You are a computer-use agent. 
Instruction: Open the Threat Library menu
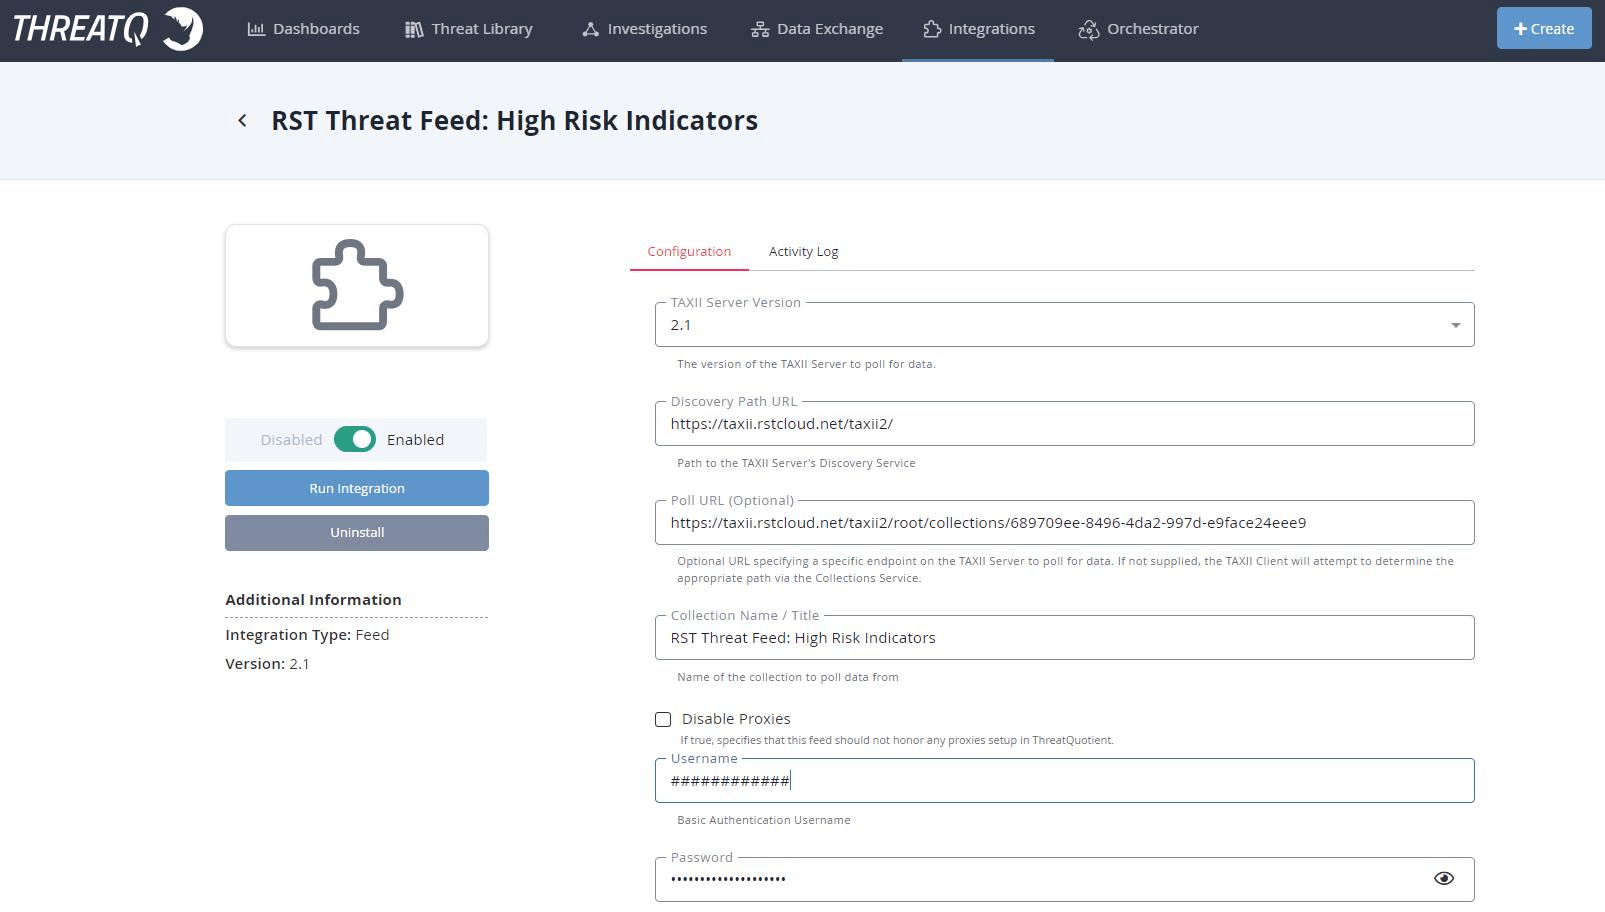point(469,29)
